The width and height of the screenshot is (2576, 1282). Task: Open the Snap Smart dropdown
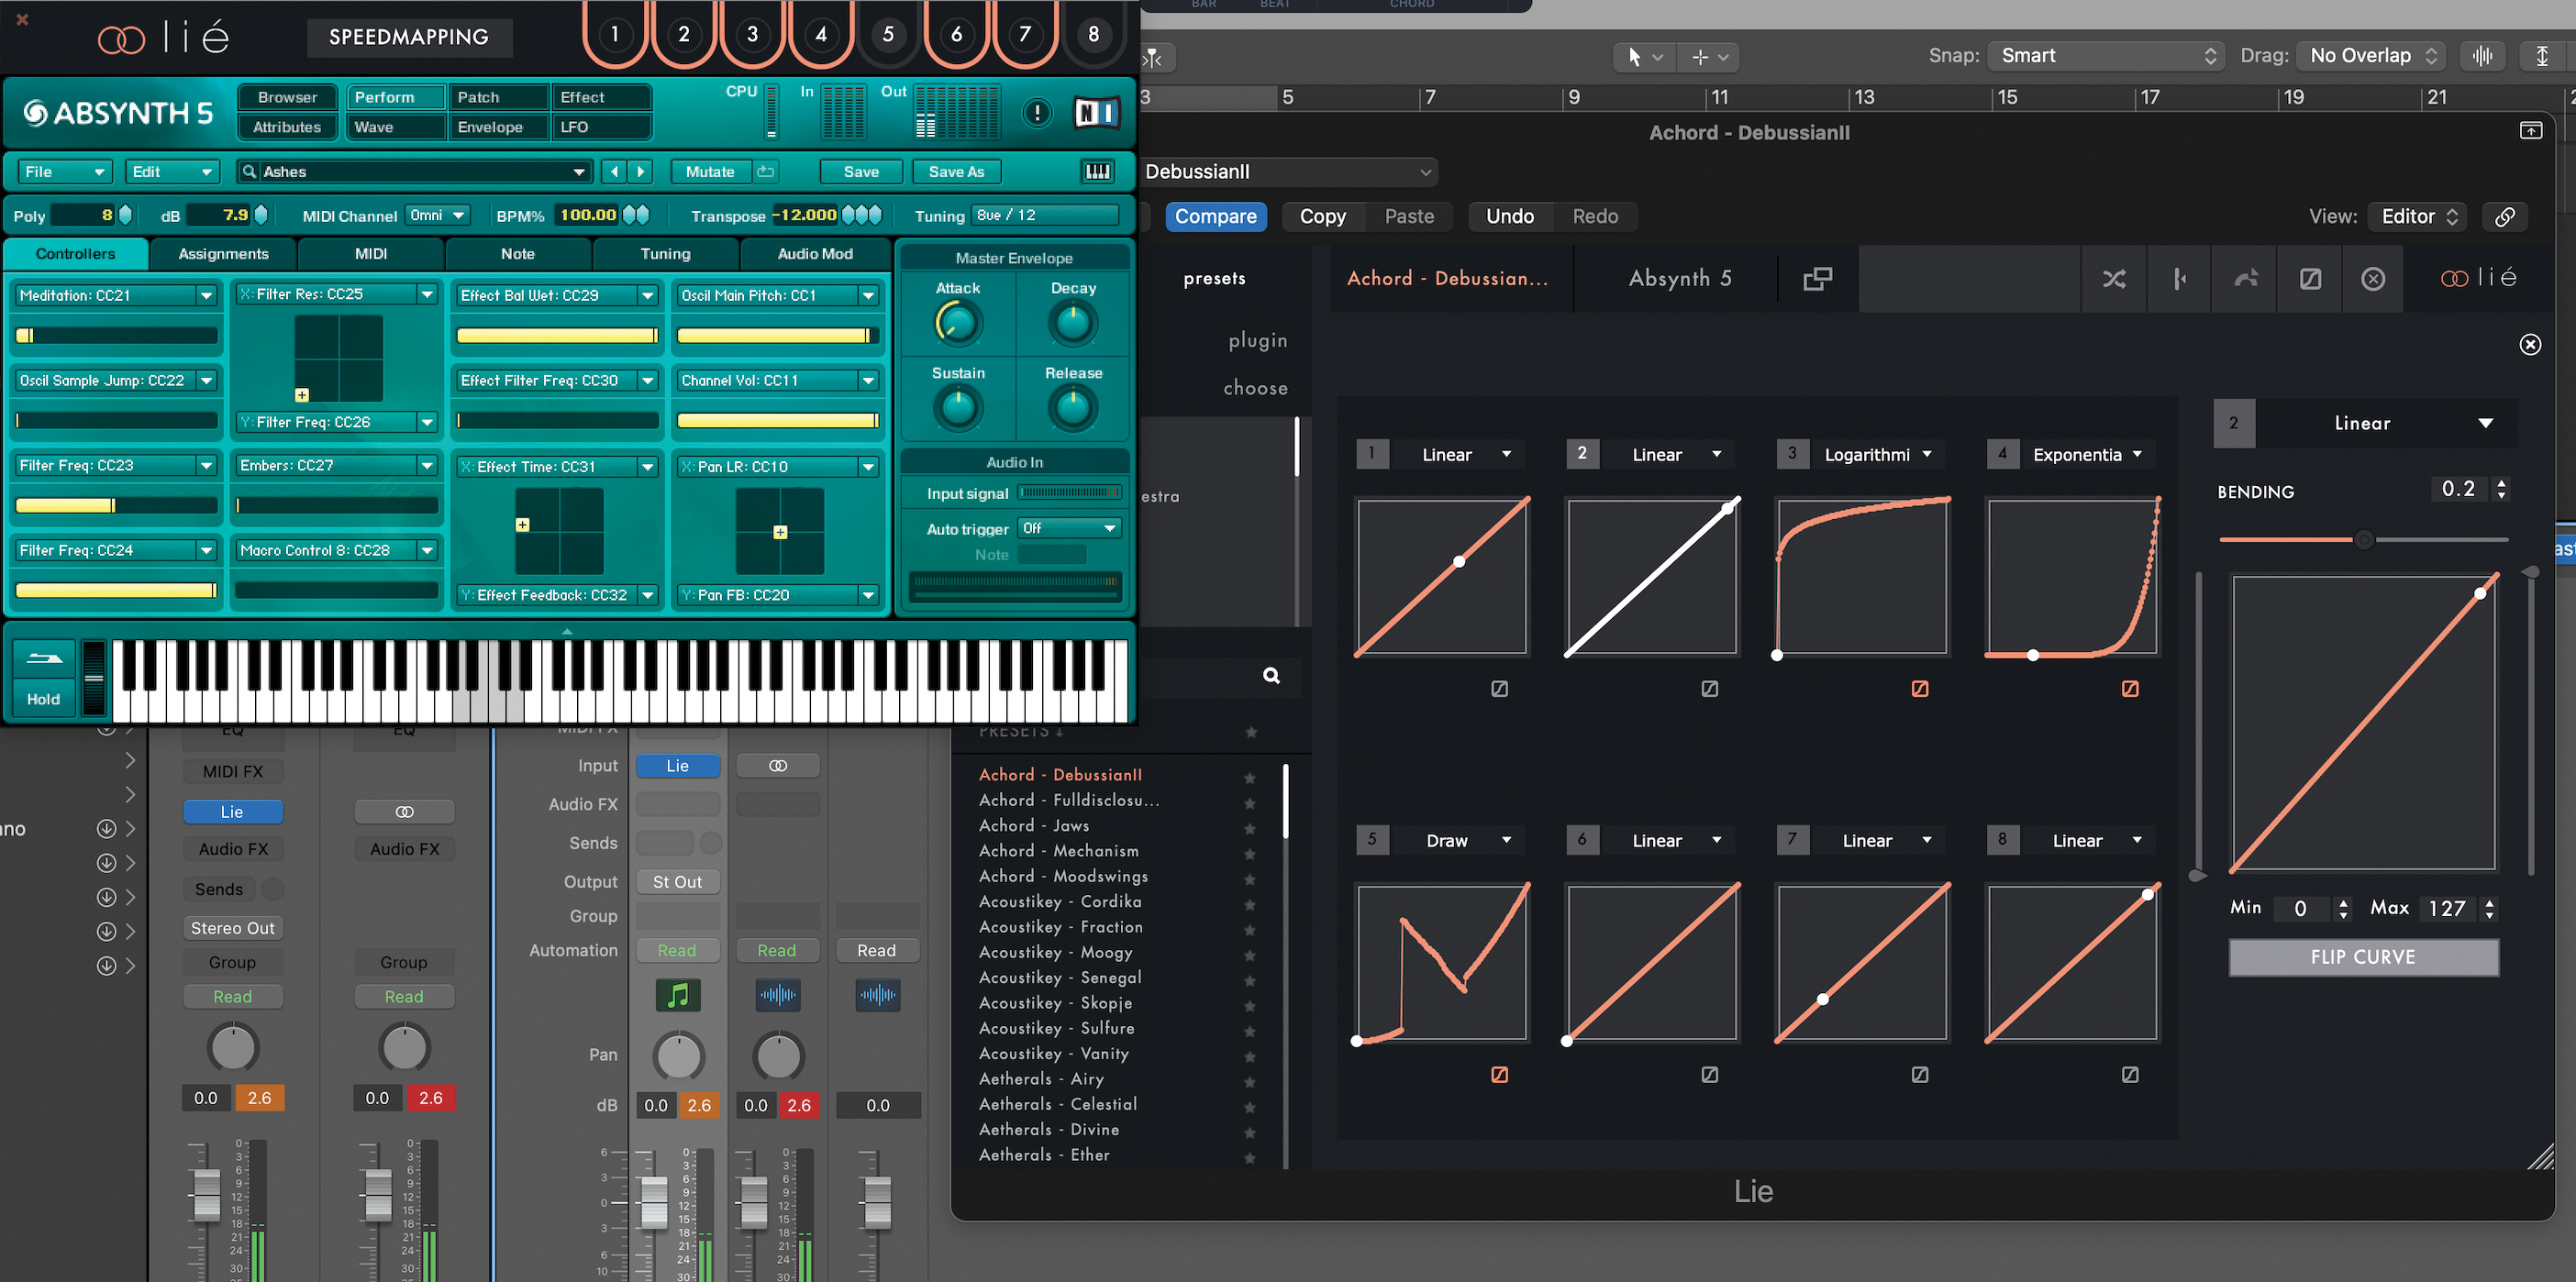click(x=2106, y=56)
